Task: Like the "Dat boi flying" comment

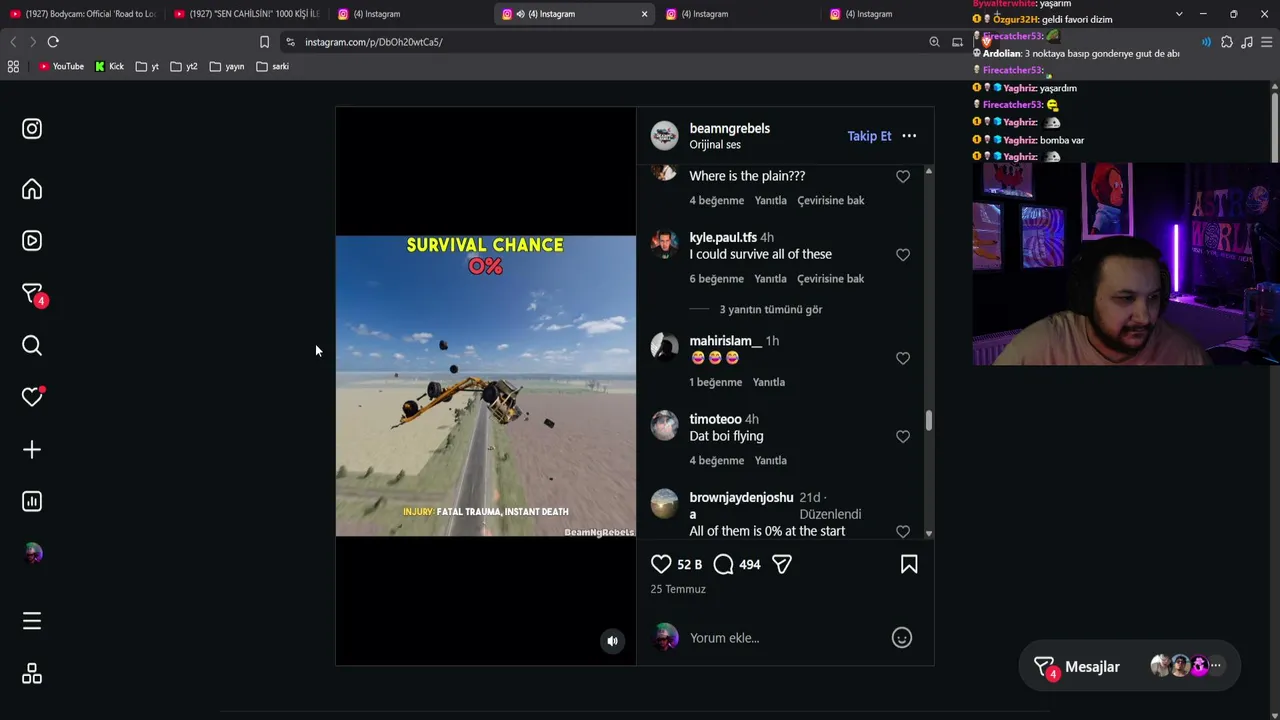Action: 903,437
